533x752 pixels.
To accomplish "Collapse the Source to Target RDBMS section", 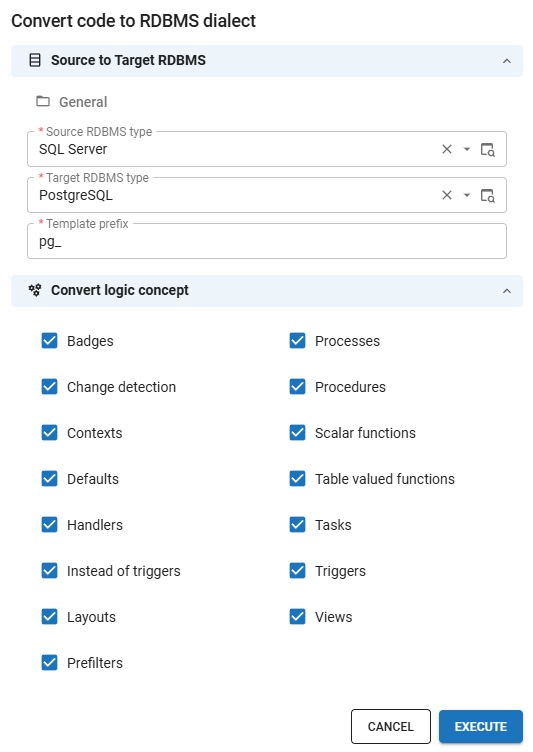I will coord(507,61).
